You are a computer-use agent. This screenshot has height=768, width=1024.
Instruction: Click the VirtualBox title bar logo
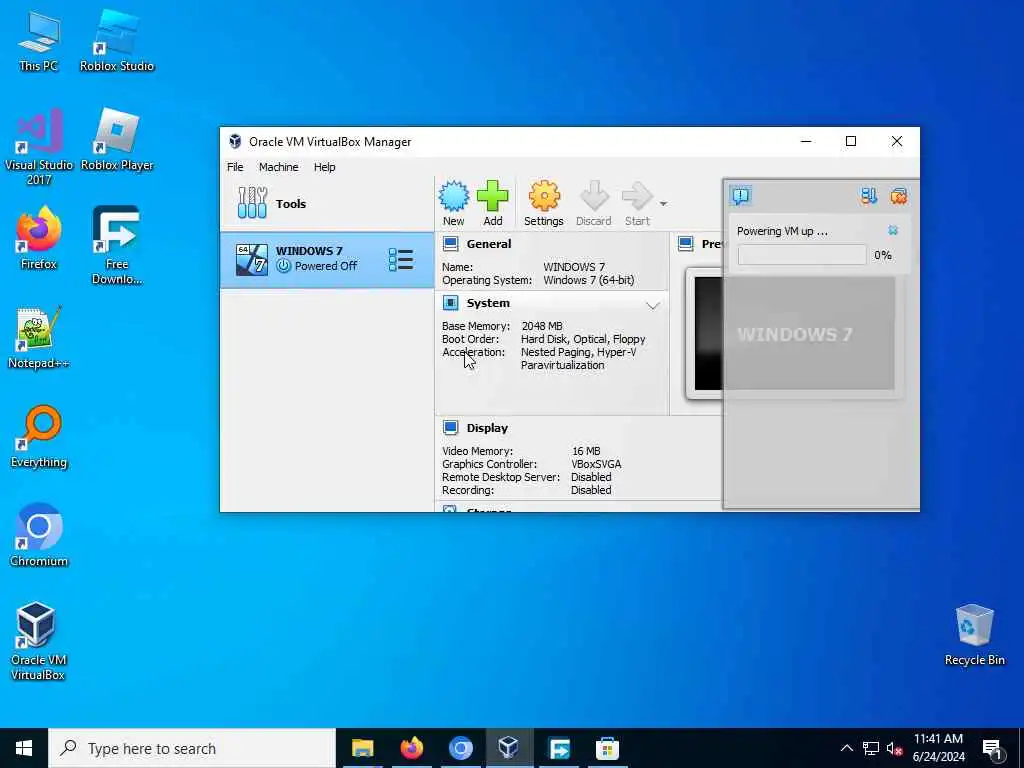point(235,142)
